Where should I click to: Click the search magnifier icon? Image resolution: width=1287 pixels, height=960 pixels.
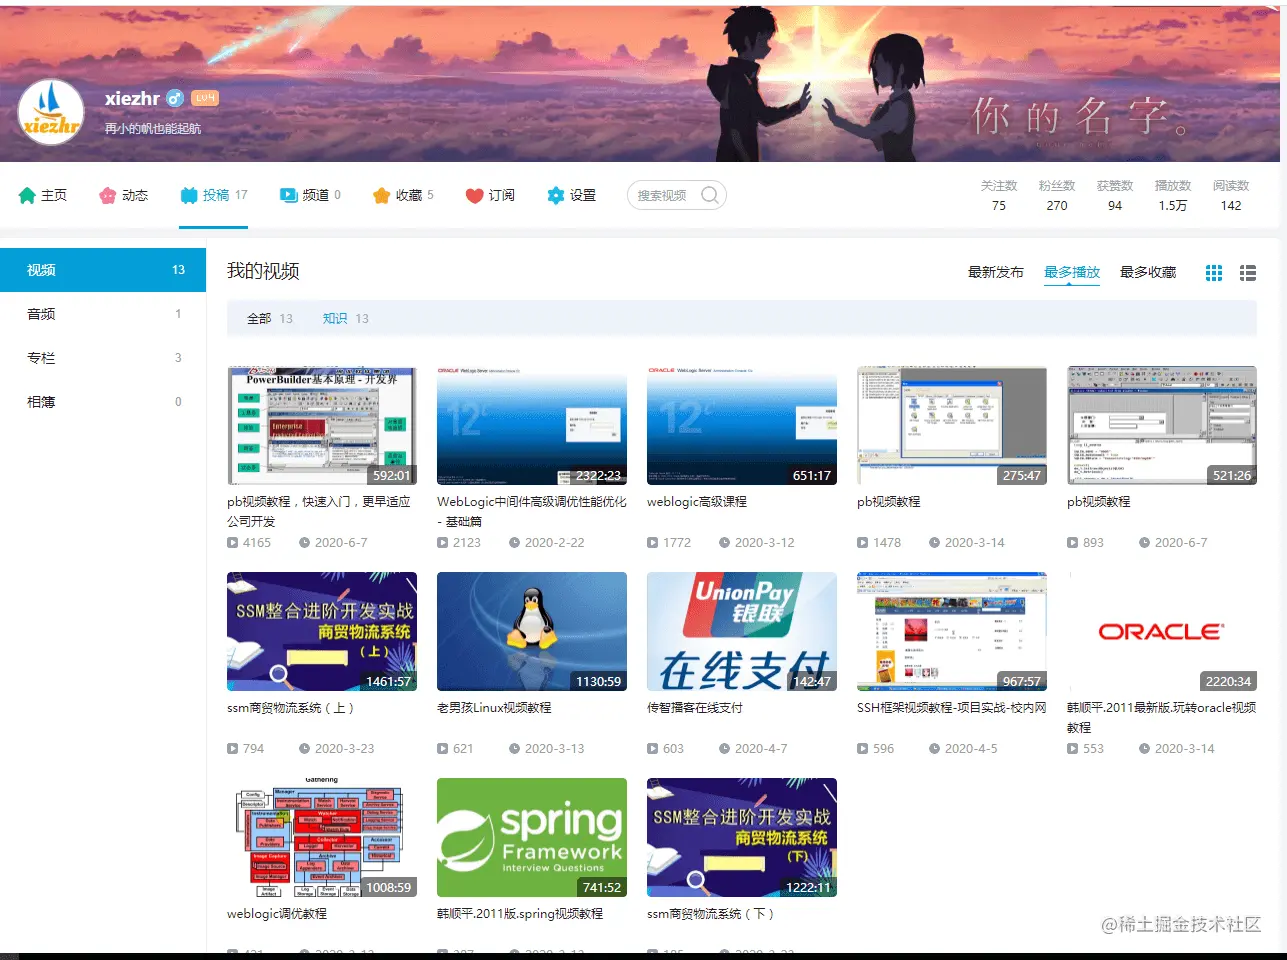709,195
